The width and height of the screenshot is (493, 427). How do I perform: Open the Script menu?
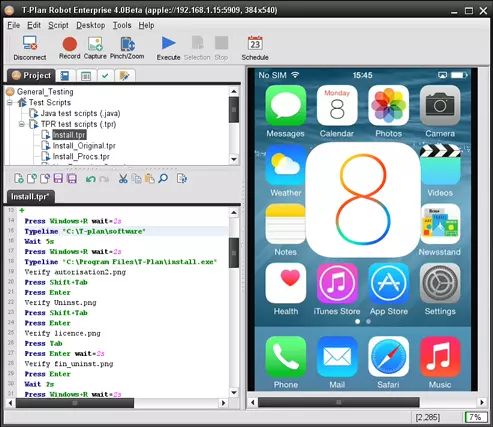pos(58,25)
